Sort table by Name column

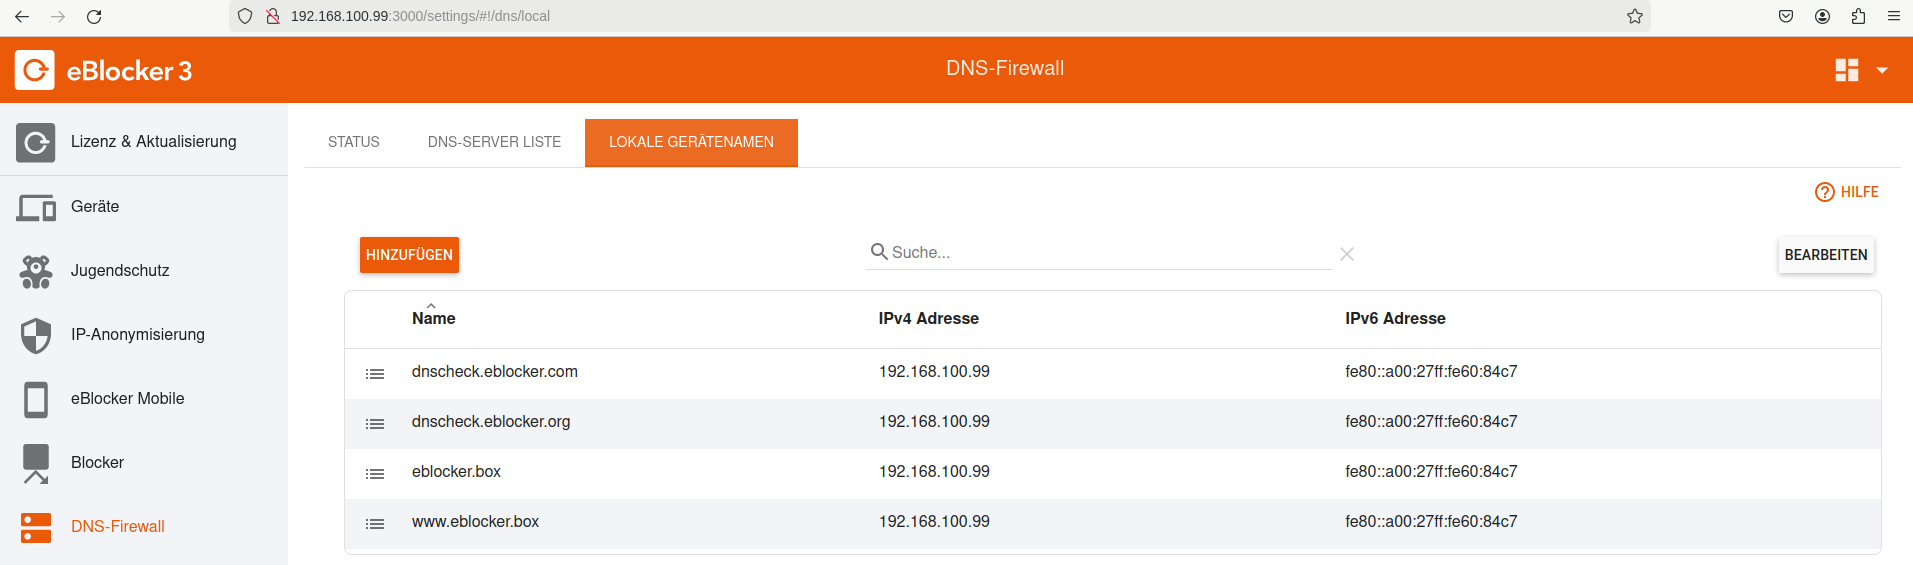433,318
